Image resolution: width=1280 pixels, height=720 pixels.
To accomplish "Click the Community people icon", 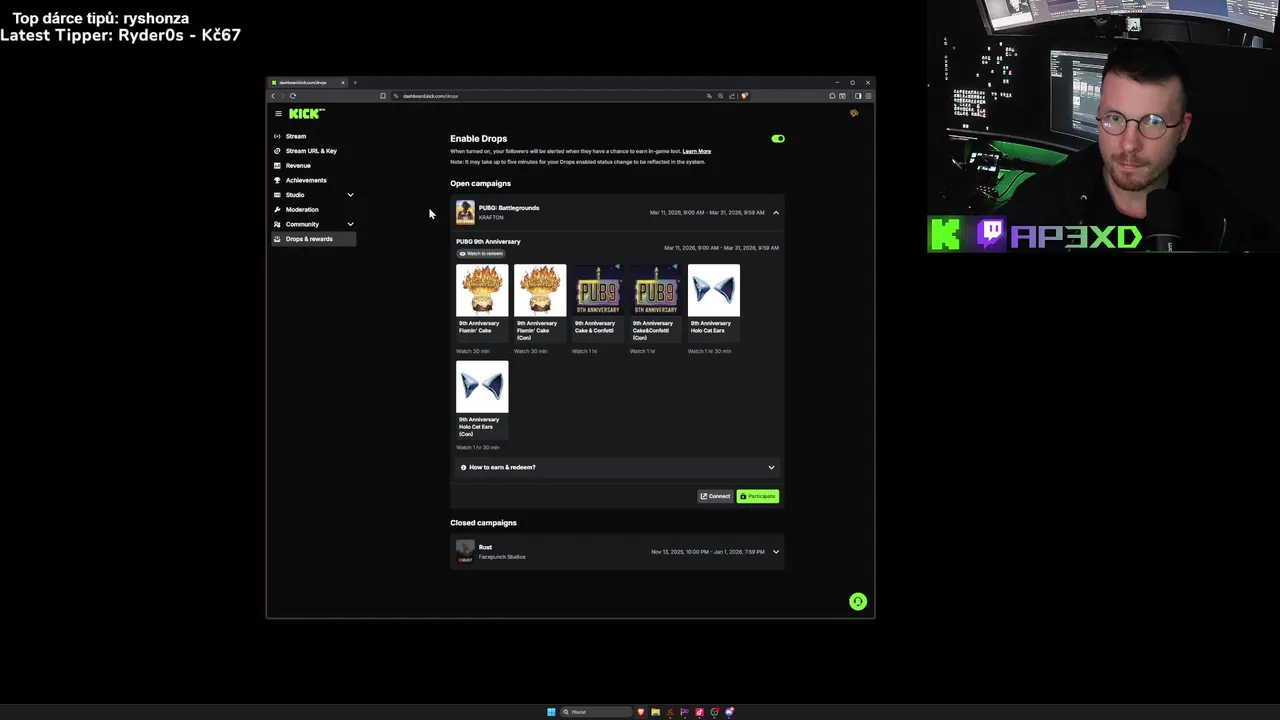I will [x=277, y=224].
